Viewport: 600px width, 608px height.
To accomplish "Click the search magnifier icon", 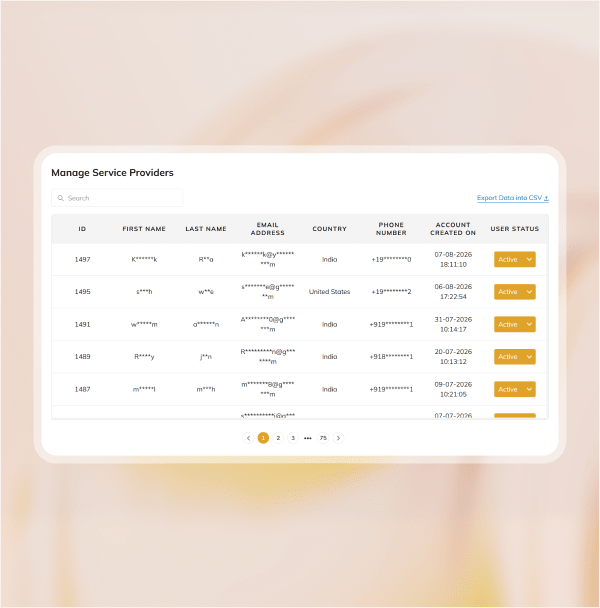I will pos(61,198).
